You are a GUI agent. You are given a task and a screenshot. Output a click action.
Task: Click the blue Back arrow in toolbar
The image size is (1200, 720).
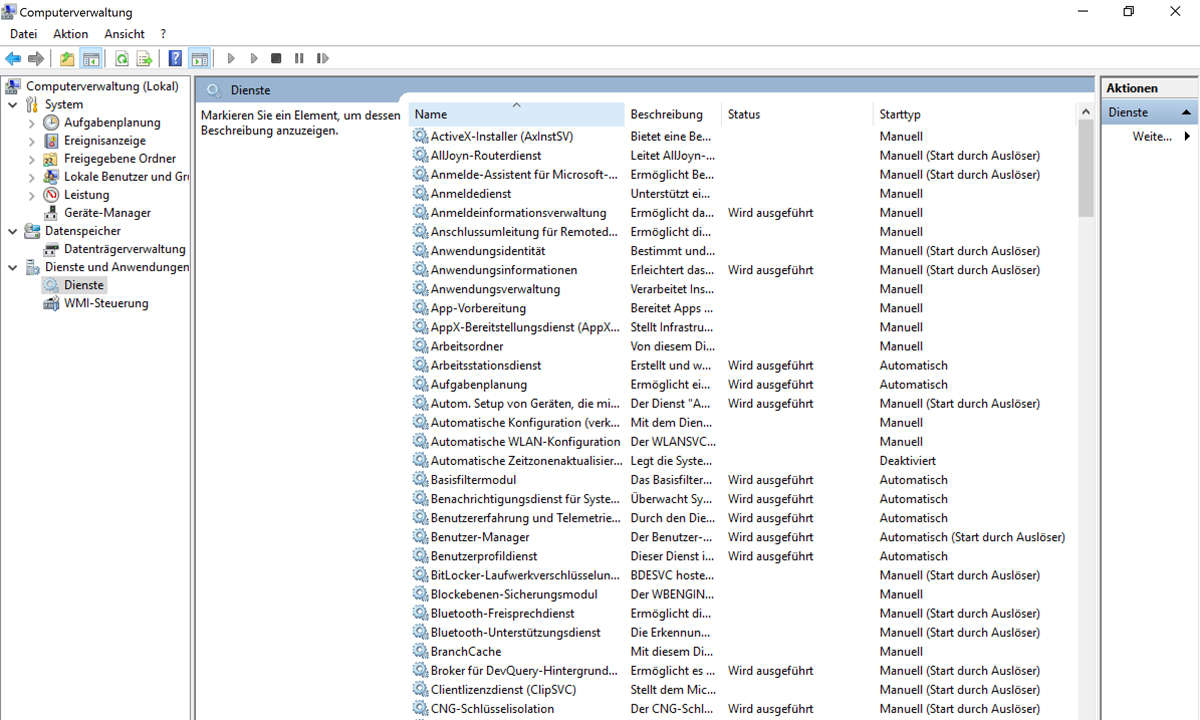tap(13, 59)
